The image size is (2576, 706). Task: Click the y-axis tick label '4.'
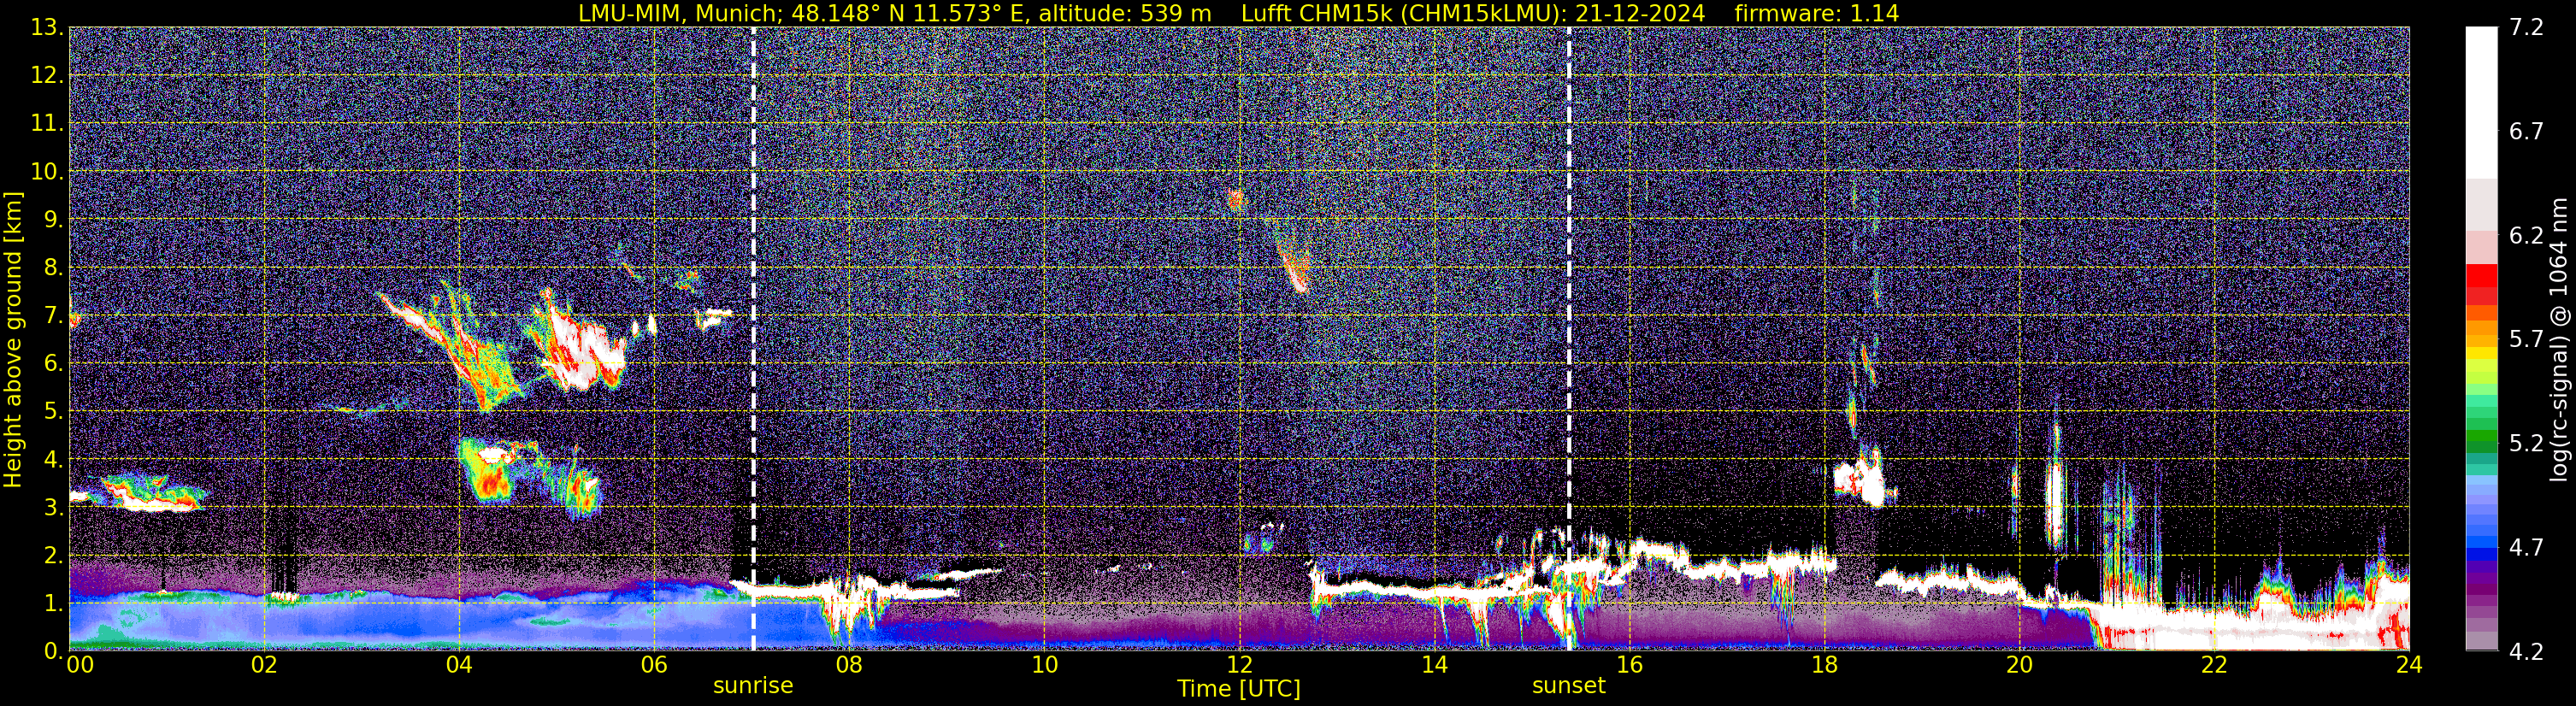[54, 460]
